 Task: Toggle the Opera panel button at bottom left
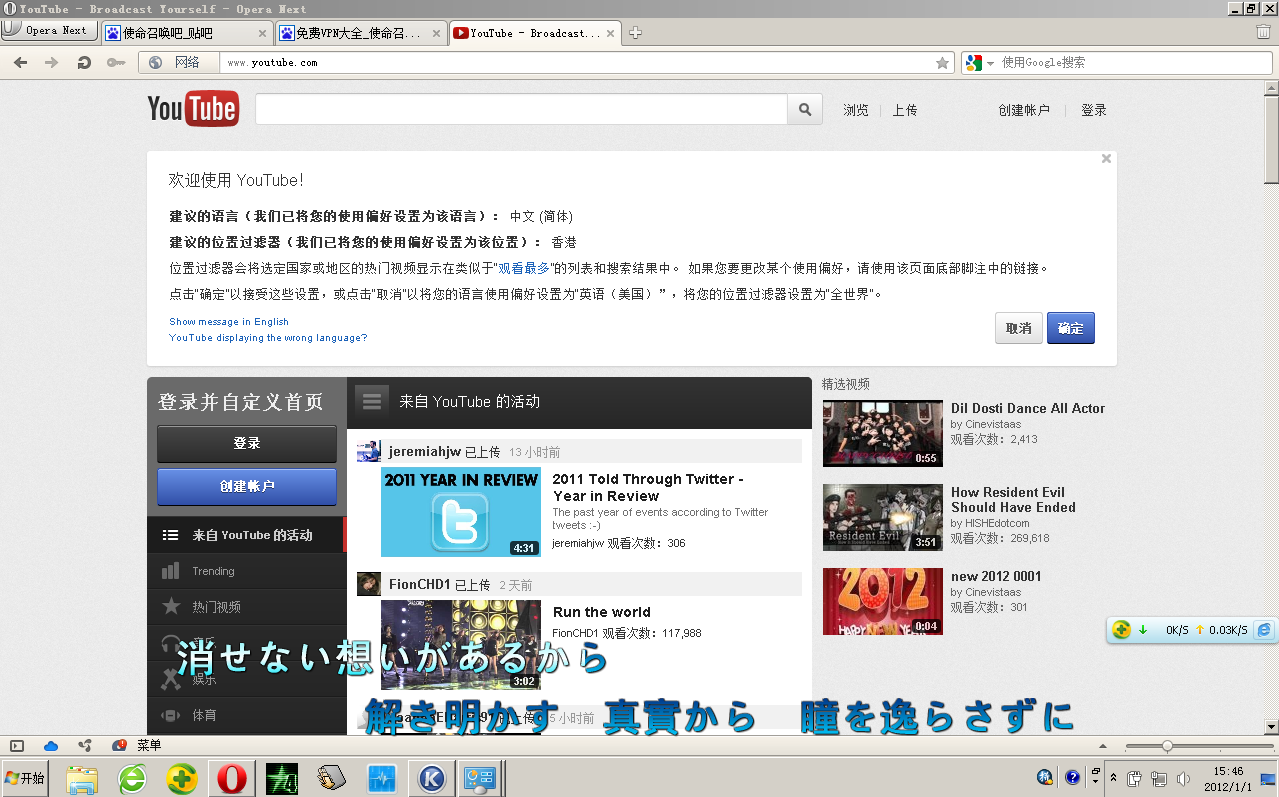[x=14, y=745]
